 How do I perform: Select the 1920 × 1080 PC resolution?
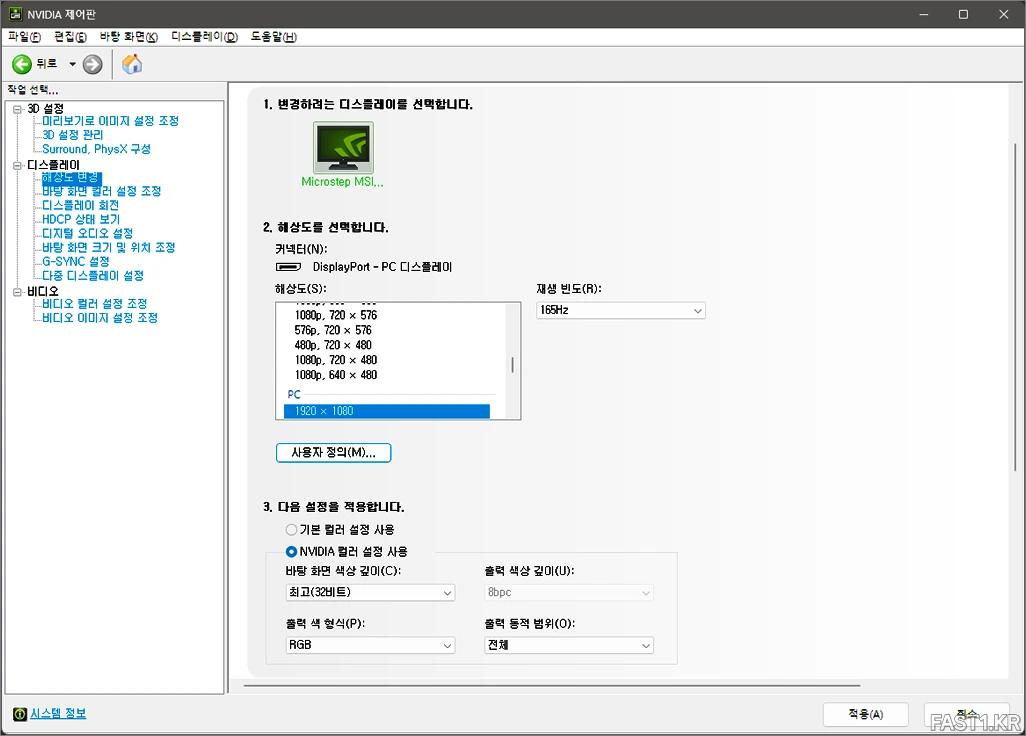pos(387,412)
